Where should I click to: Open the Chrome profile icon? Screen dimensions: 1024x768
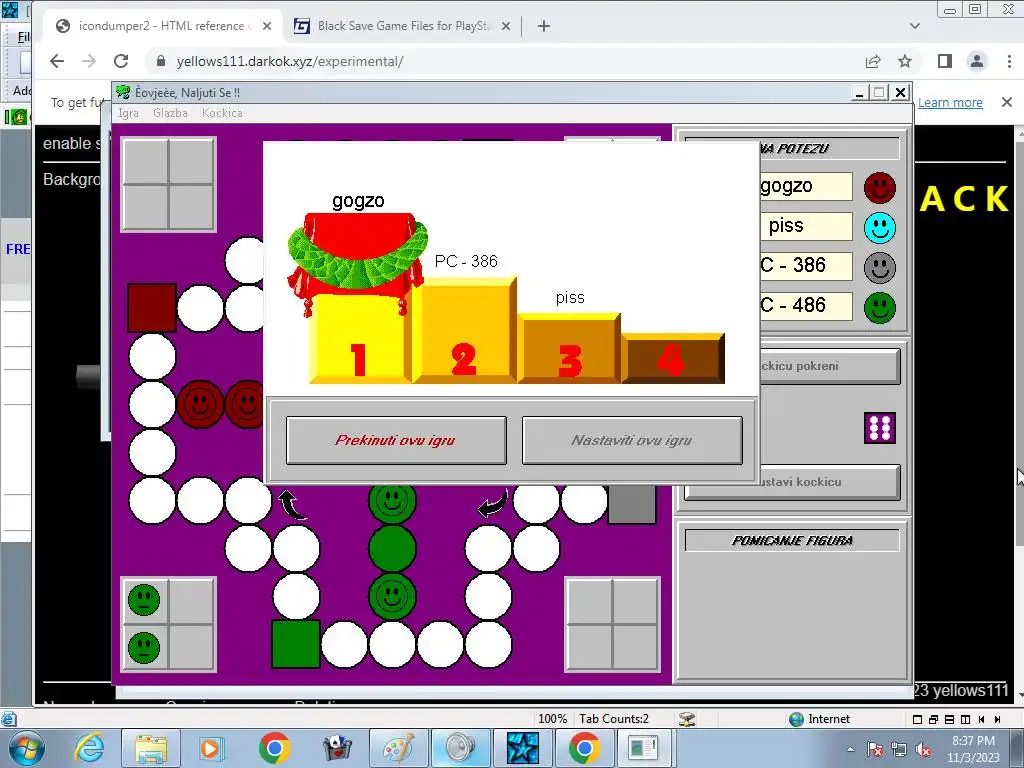(977, 61)
